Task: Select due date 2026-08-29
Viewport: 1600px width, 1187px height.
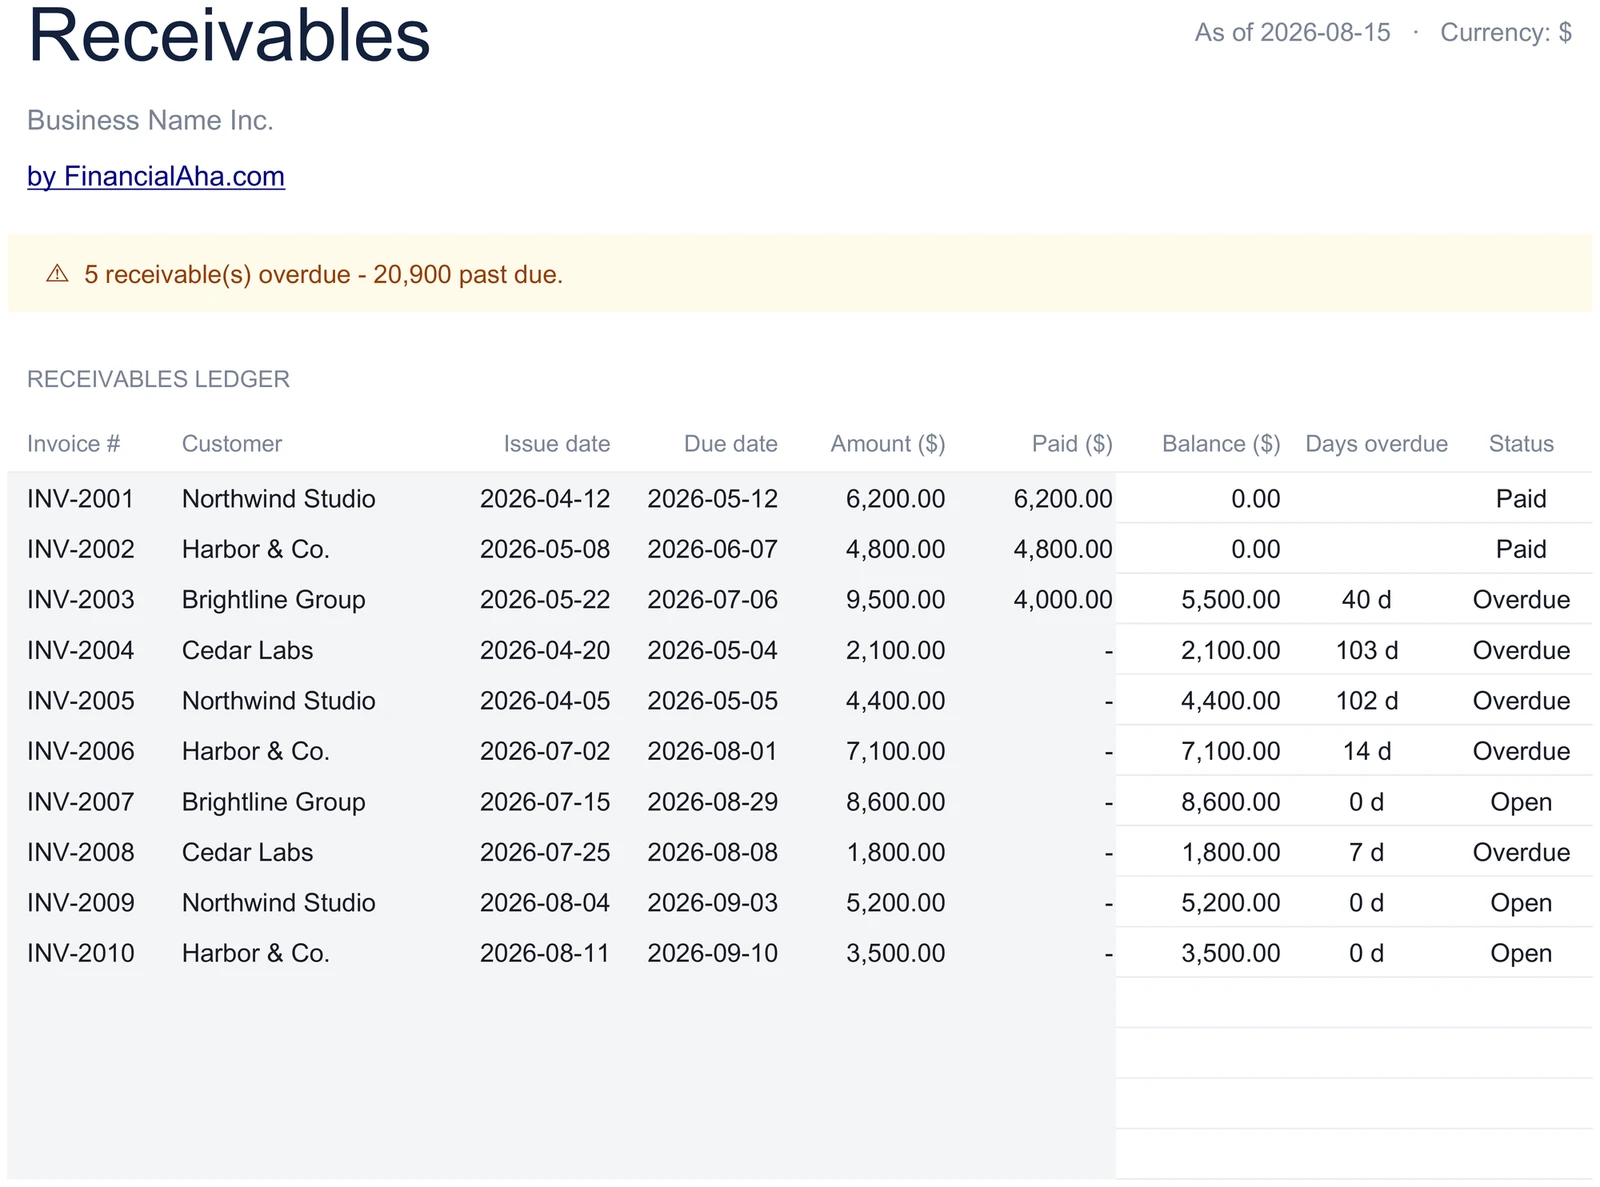Action: [x=712, y=802]
